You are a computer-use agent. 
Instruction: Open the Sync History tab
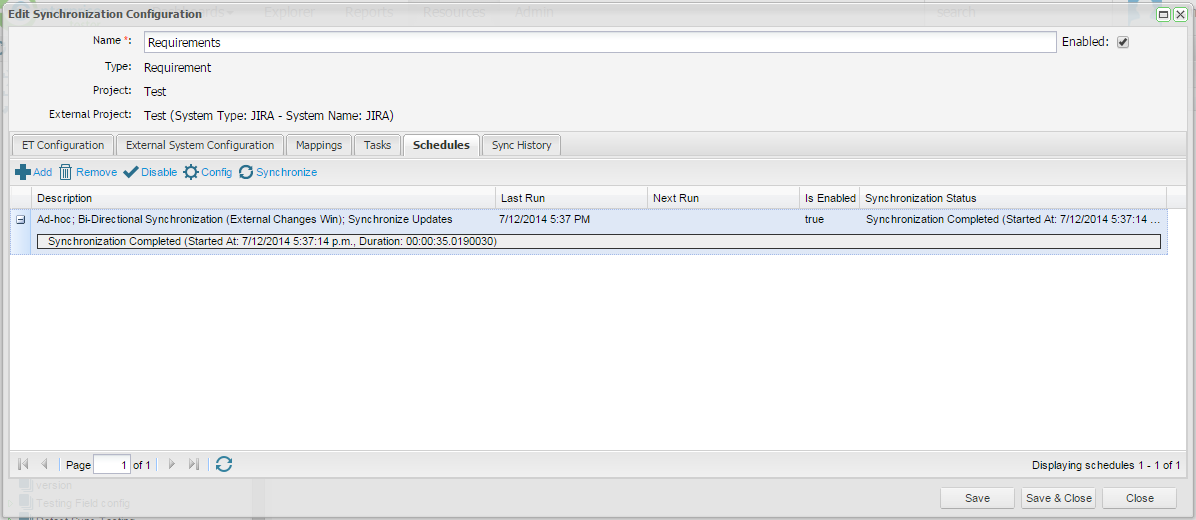[521, 145]
